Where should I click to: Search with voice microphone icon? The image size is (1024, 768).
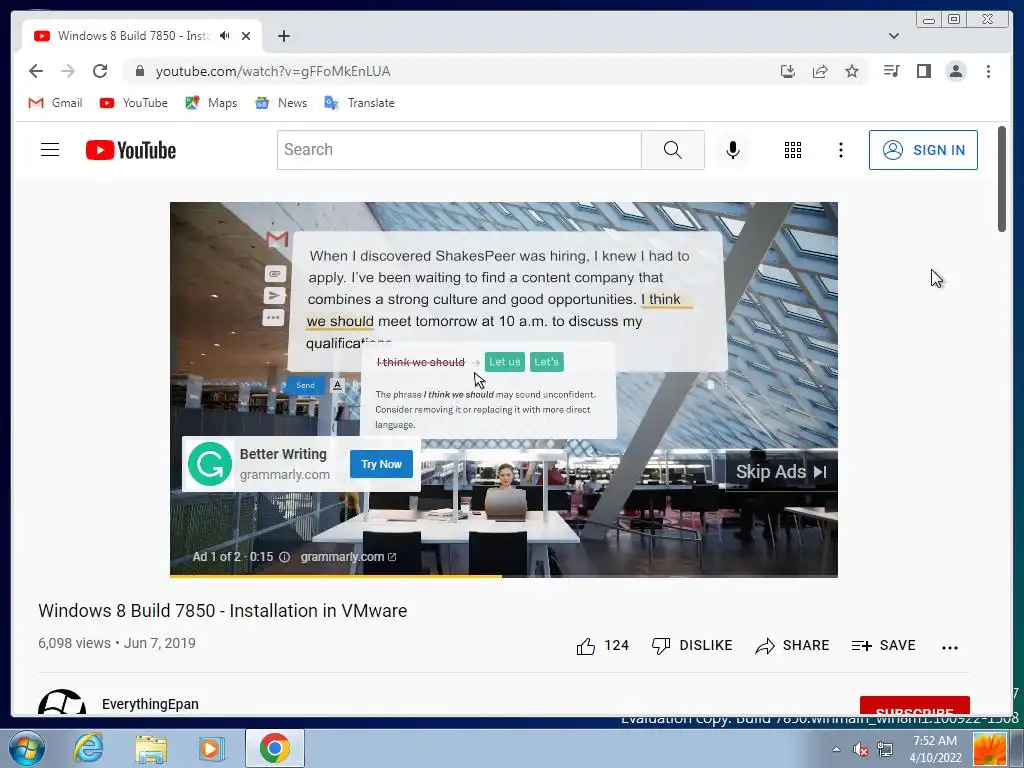click(x=733, y=150)
